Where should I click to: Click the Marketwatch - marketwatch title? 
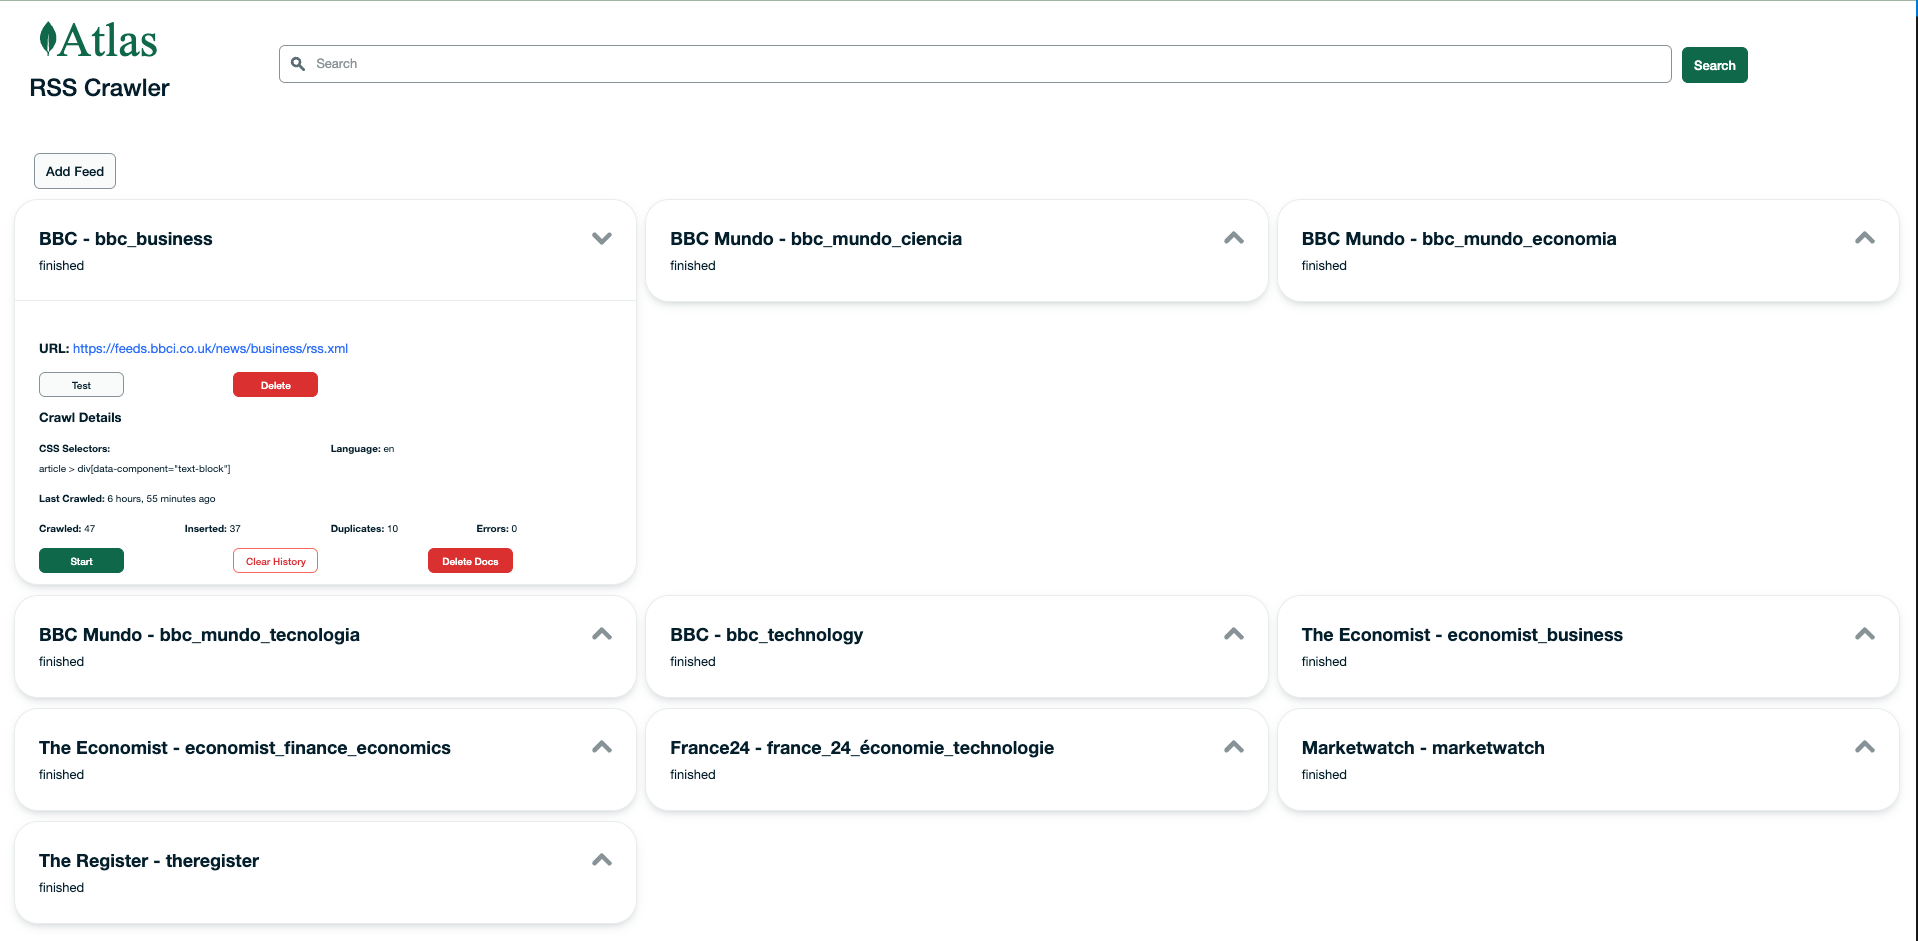pos(1423,748)
